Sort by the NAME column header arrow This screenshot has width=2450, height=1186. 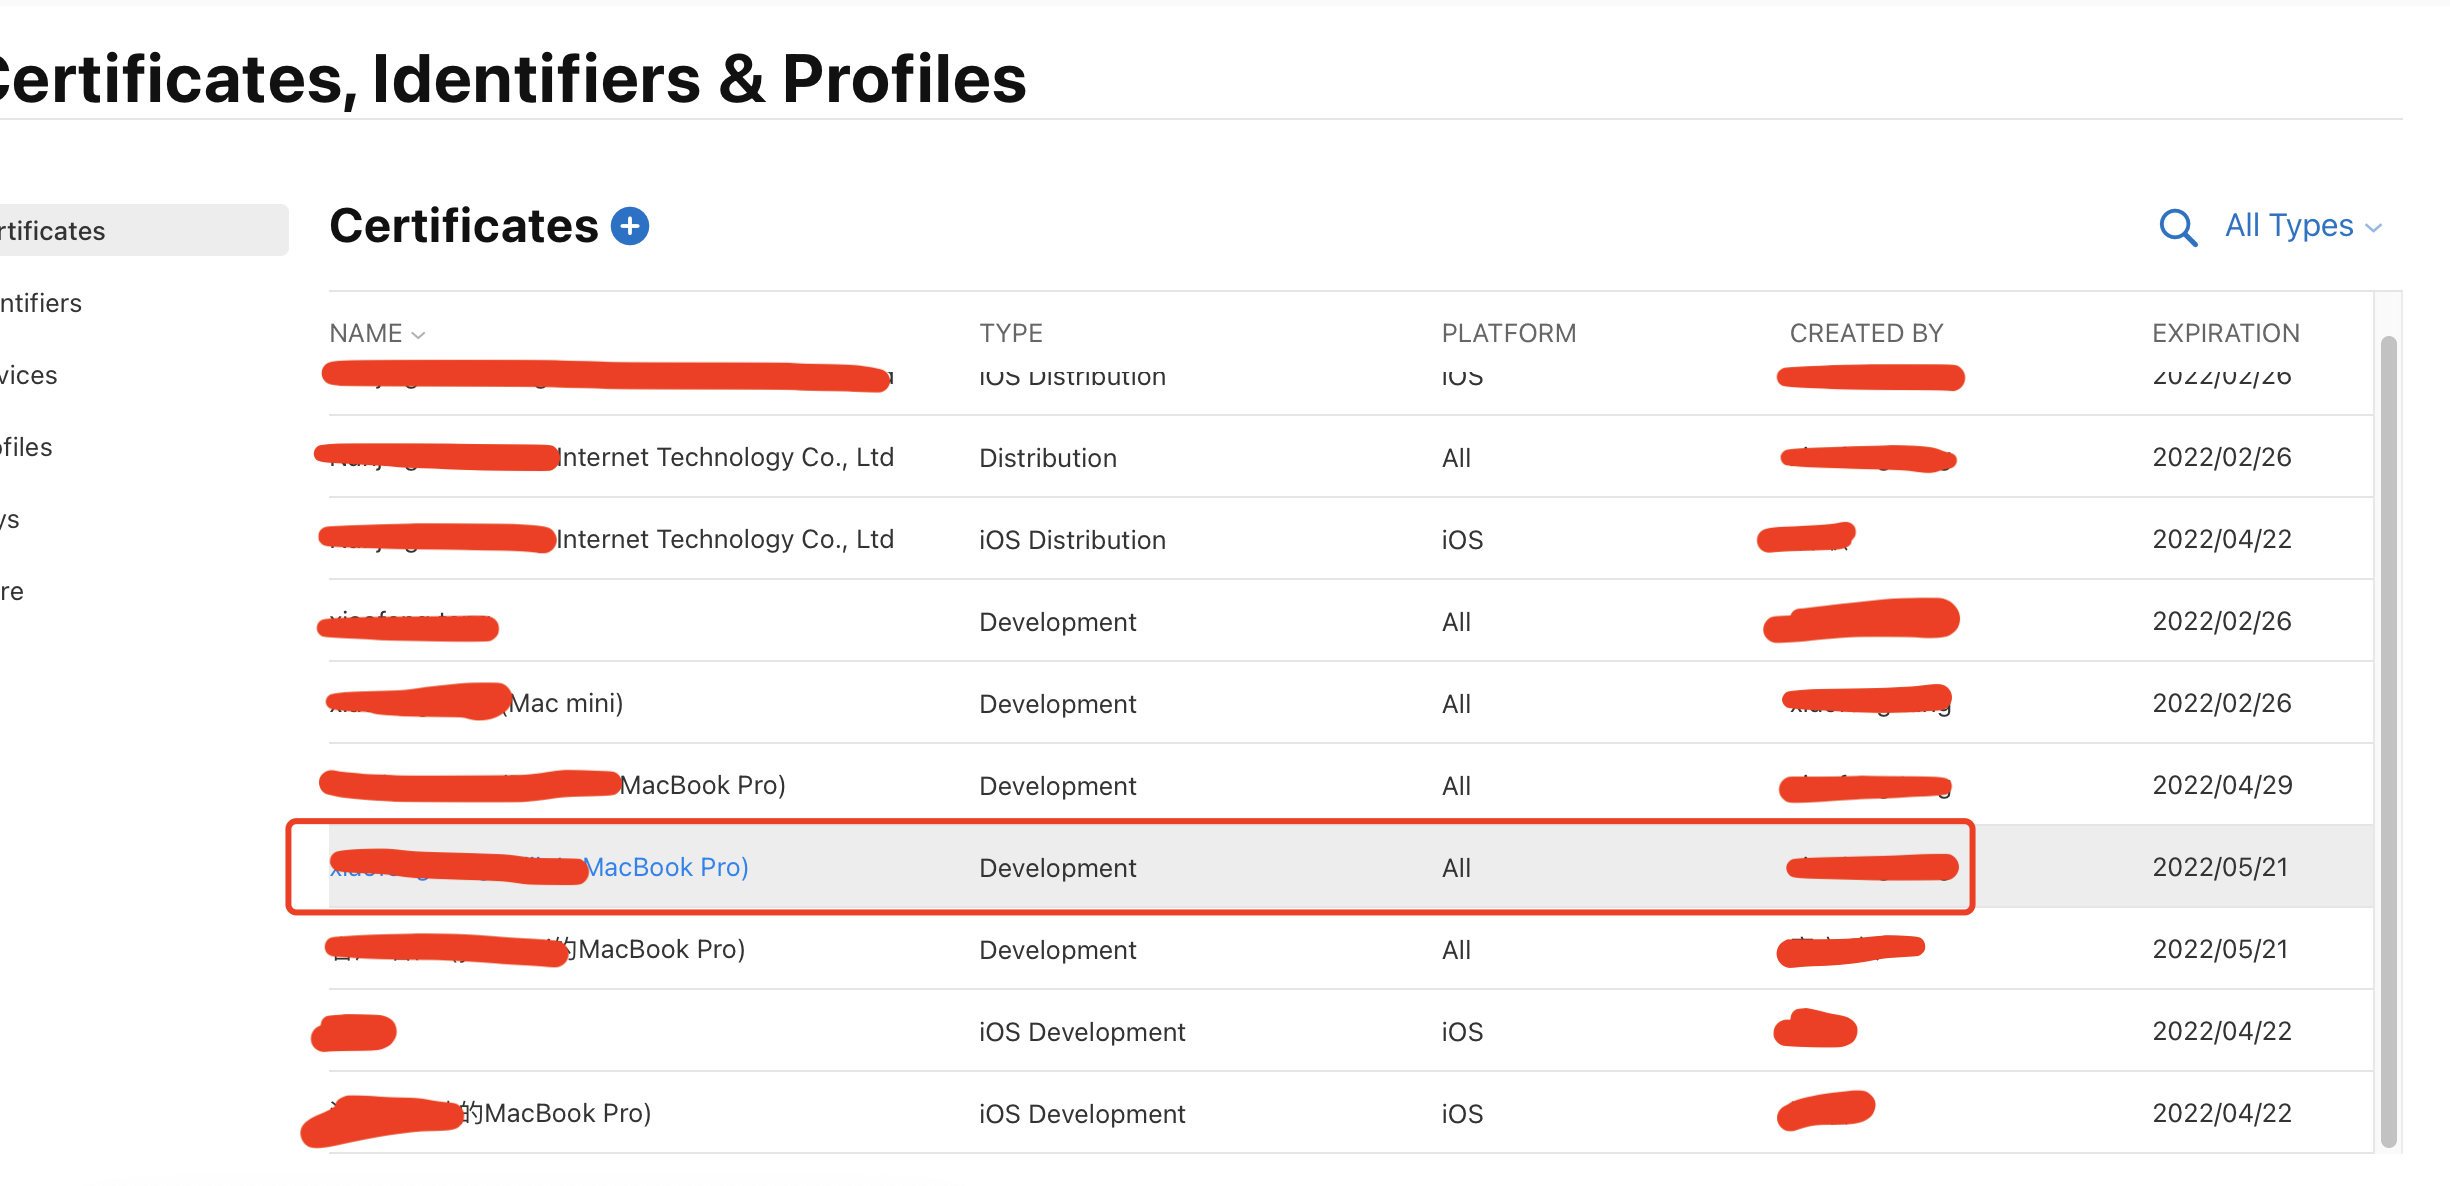(419, 335)
